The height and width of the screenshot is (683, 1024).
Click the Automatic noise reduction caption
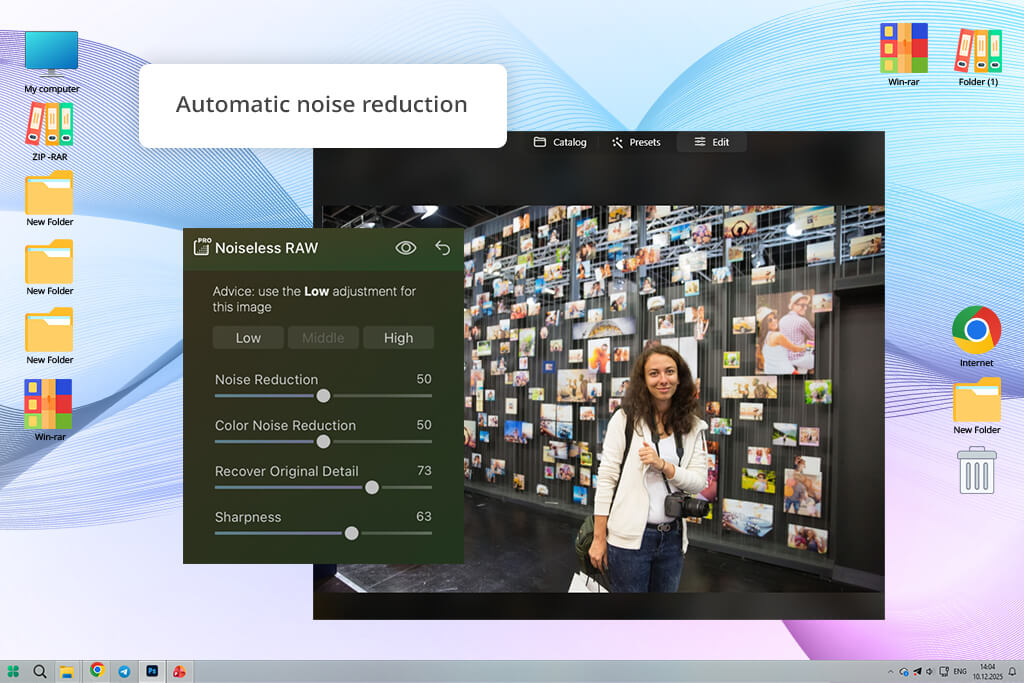click(x=321, y=104)
